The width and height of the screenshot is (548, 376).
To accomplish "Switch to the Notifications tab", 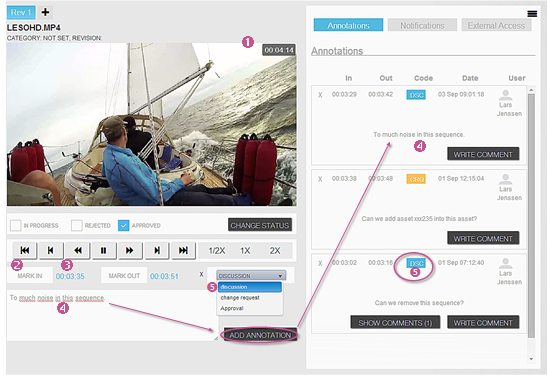I will pos(422,25).
